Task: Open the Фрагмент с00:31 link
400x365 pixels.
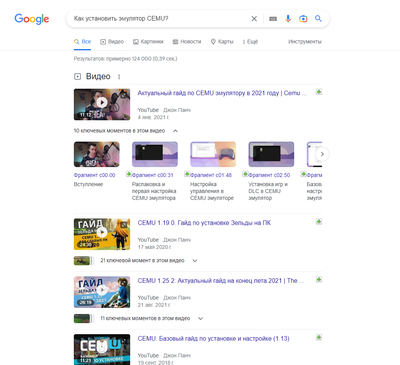Action: pyautogui.click(x=153, y=175)
